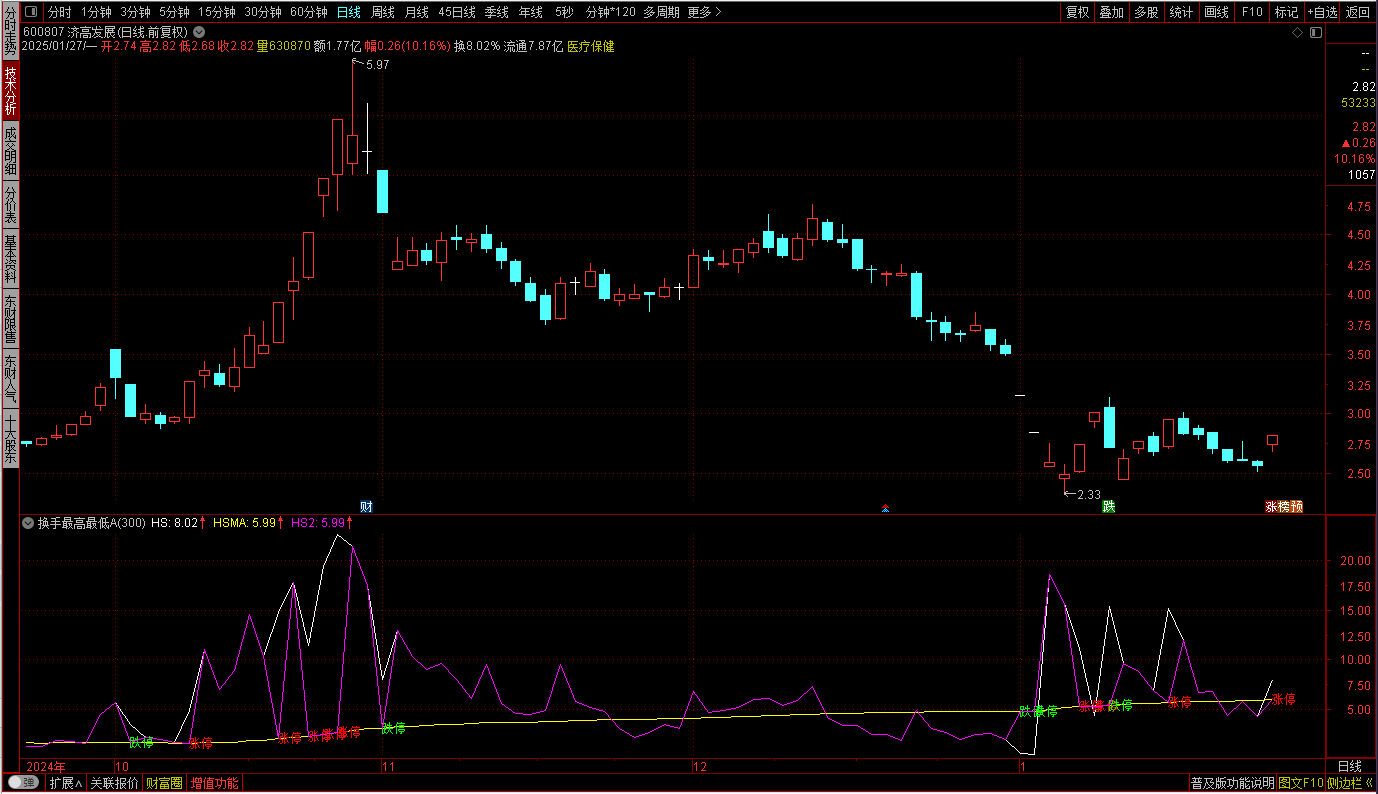1378x794 pixels.
Task: Toggle the 弹 popup switch
Action: [x=22, y=783]
